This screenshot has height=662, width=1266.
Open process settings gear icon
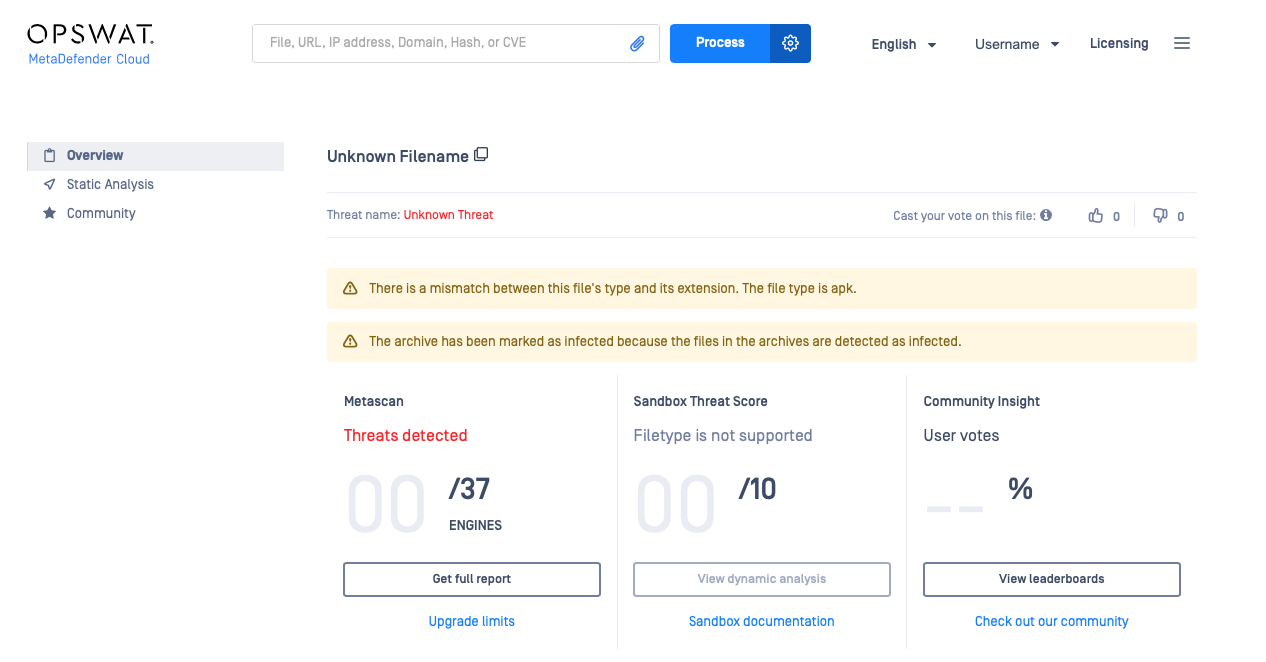coord(790,43)
